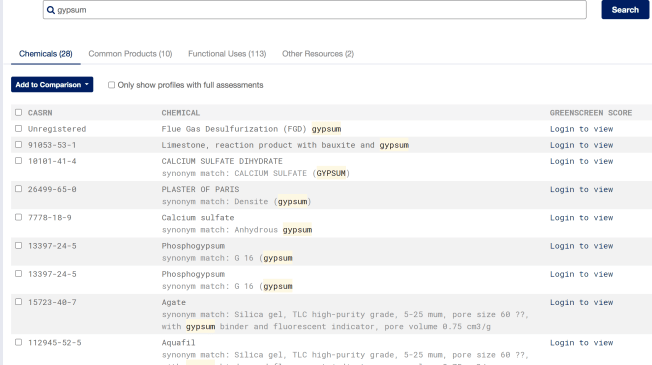
Task: Click Login to view for Limestone row
Action: click(581, 145)
